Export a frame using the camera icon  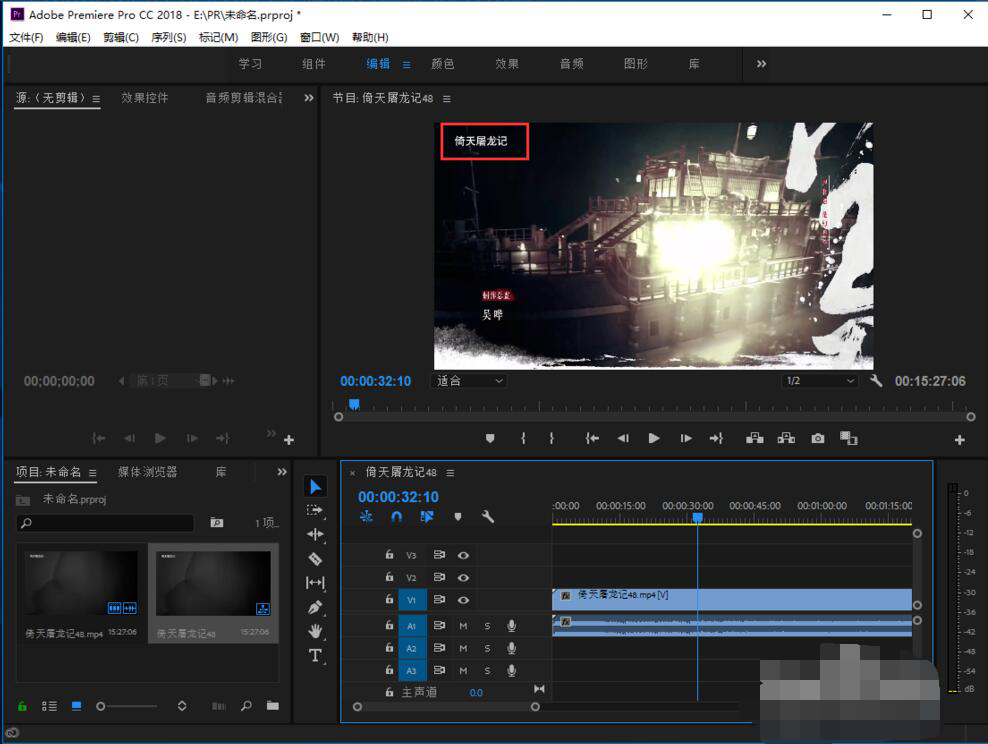click(819, 438)
